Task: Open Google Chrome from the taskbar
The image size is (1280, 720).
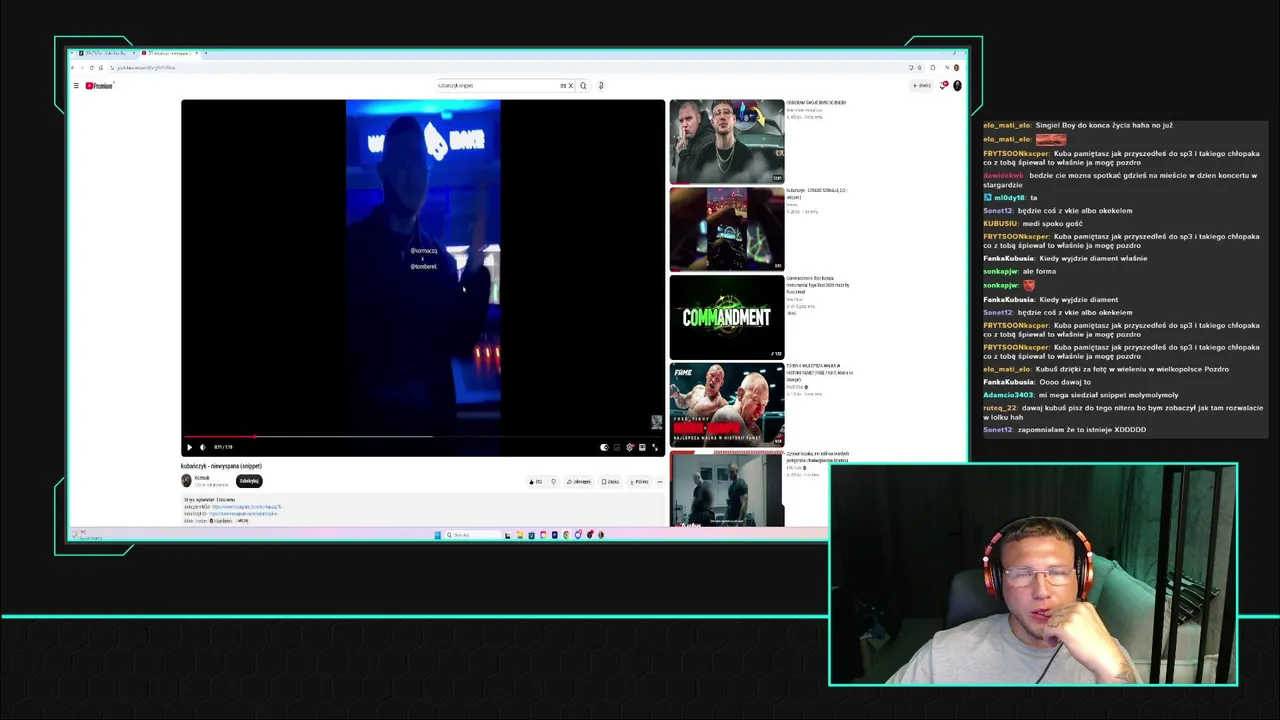Action: (566, 535)
